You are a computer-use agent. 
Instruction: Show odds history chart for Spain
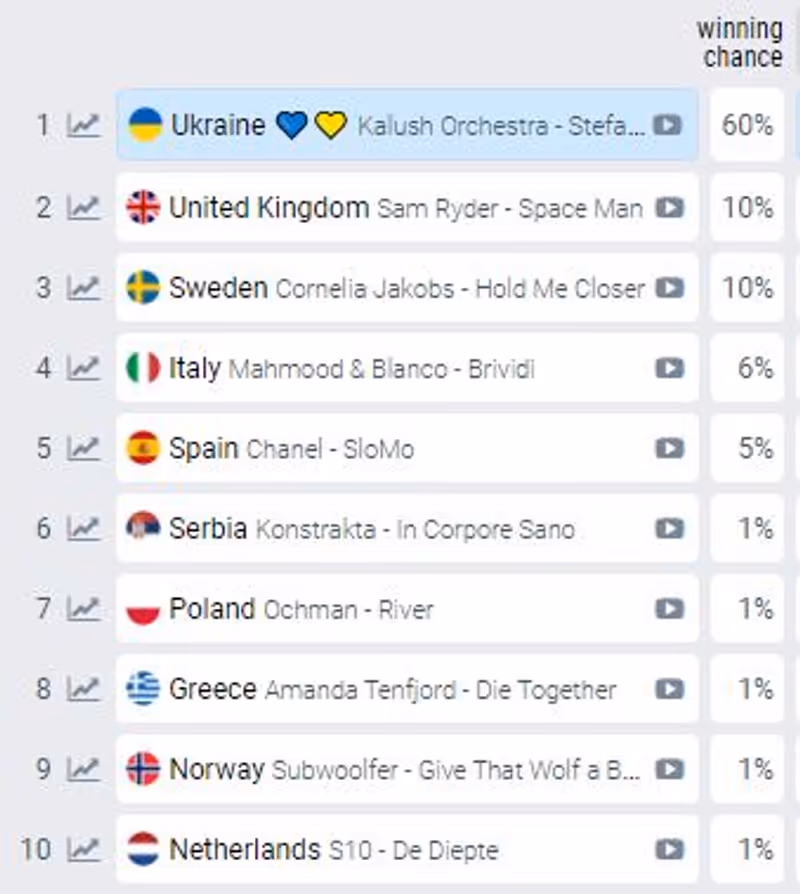84,448
